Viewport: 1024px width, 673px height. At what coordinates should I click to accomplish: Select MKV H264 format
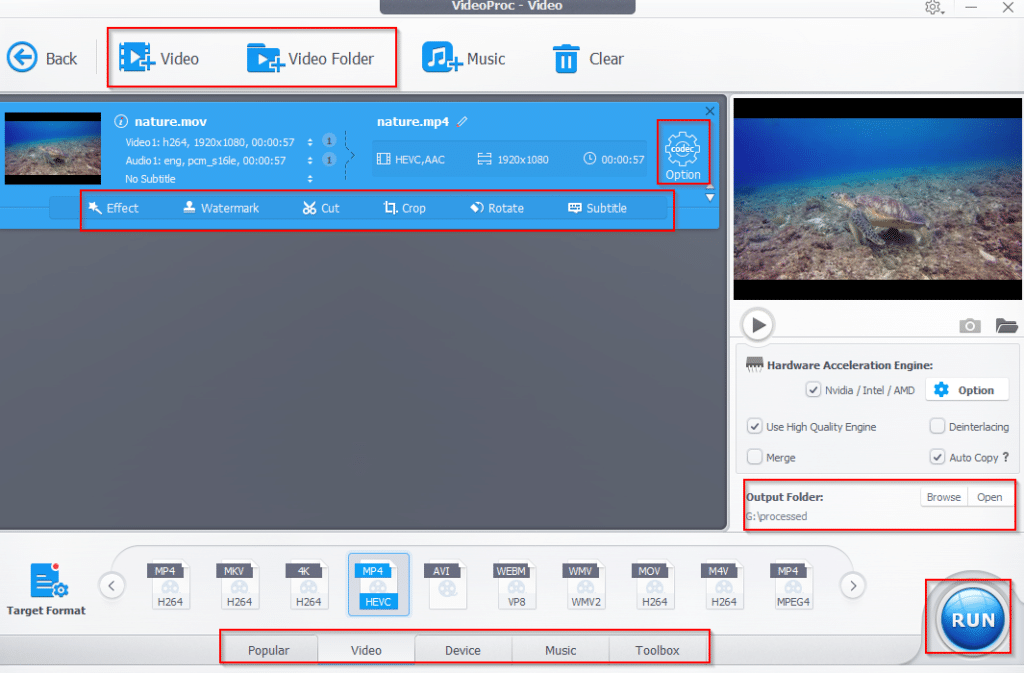point(238,585)
